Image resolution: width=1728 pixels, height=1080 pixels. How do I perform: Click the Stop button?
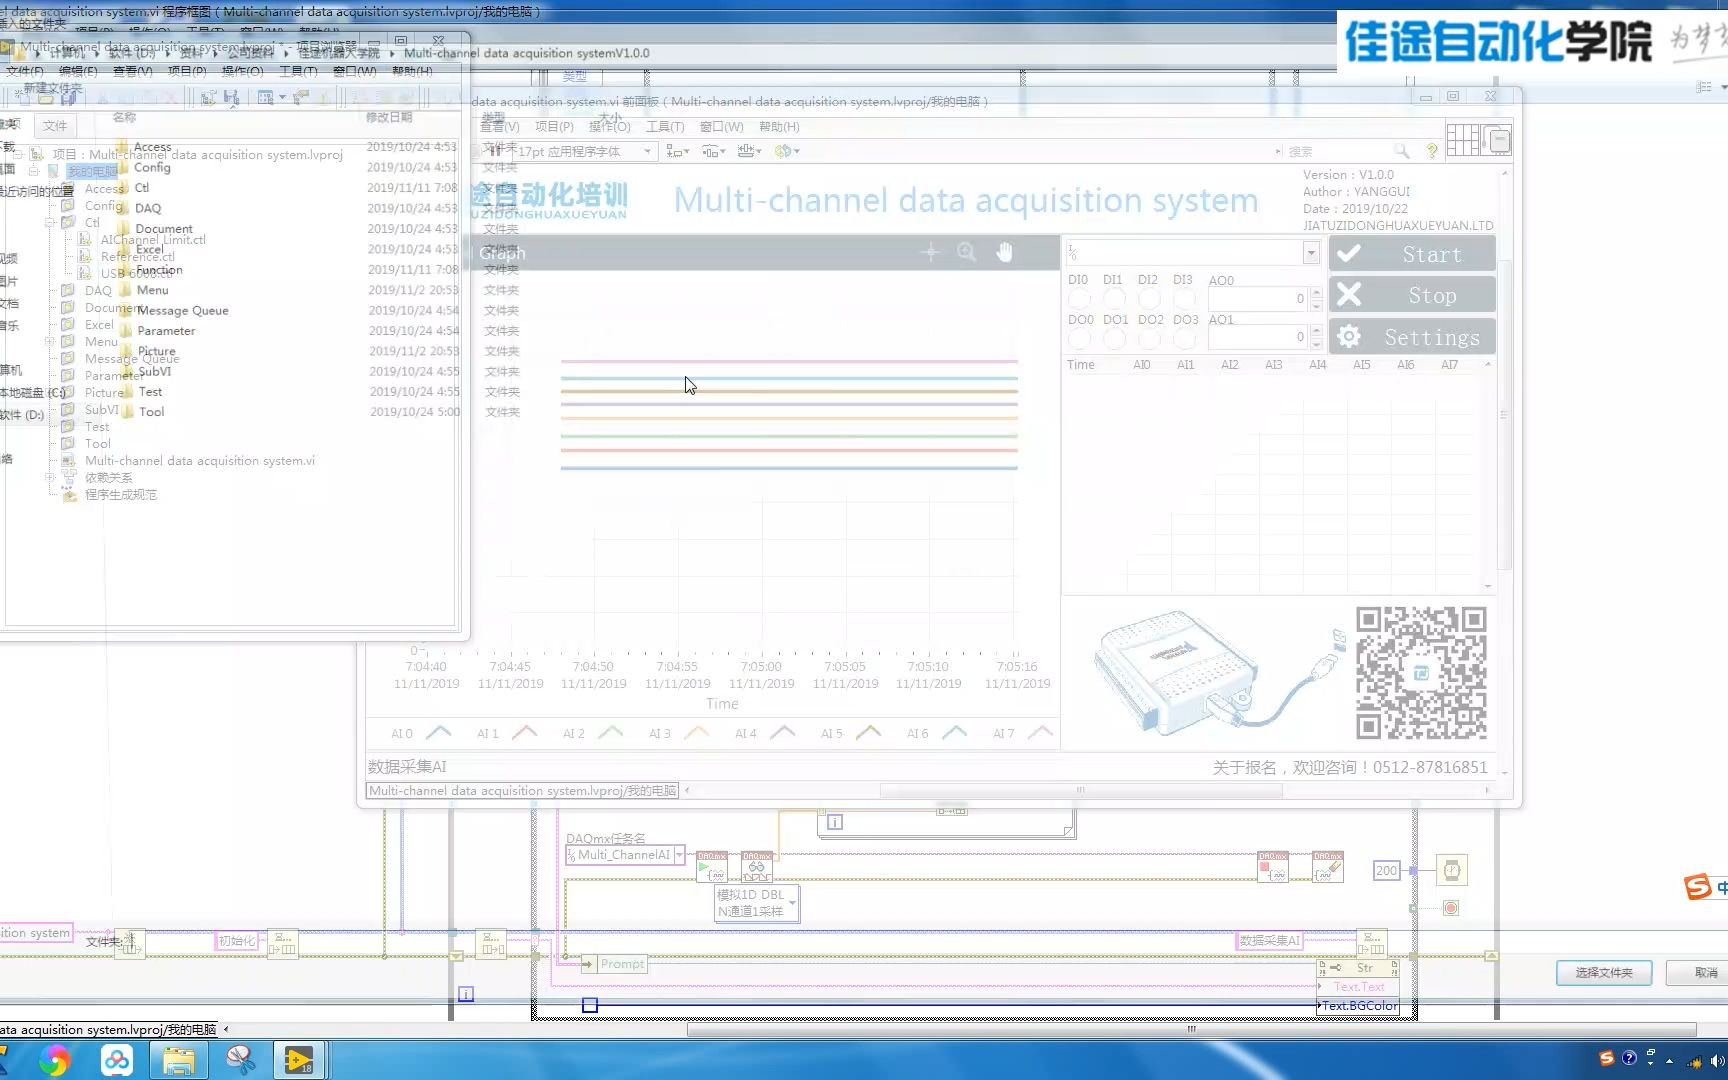(1412, 295)
